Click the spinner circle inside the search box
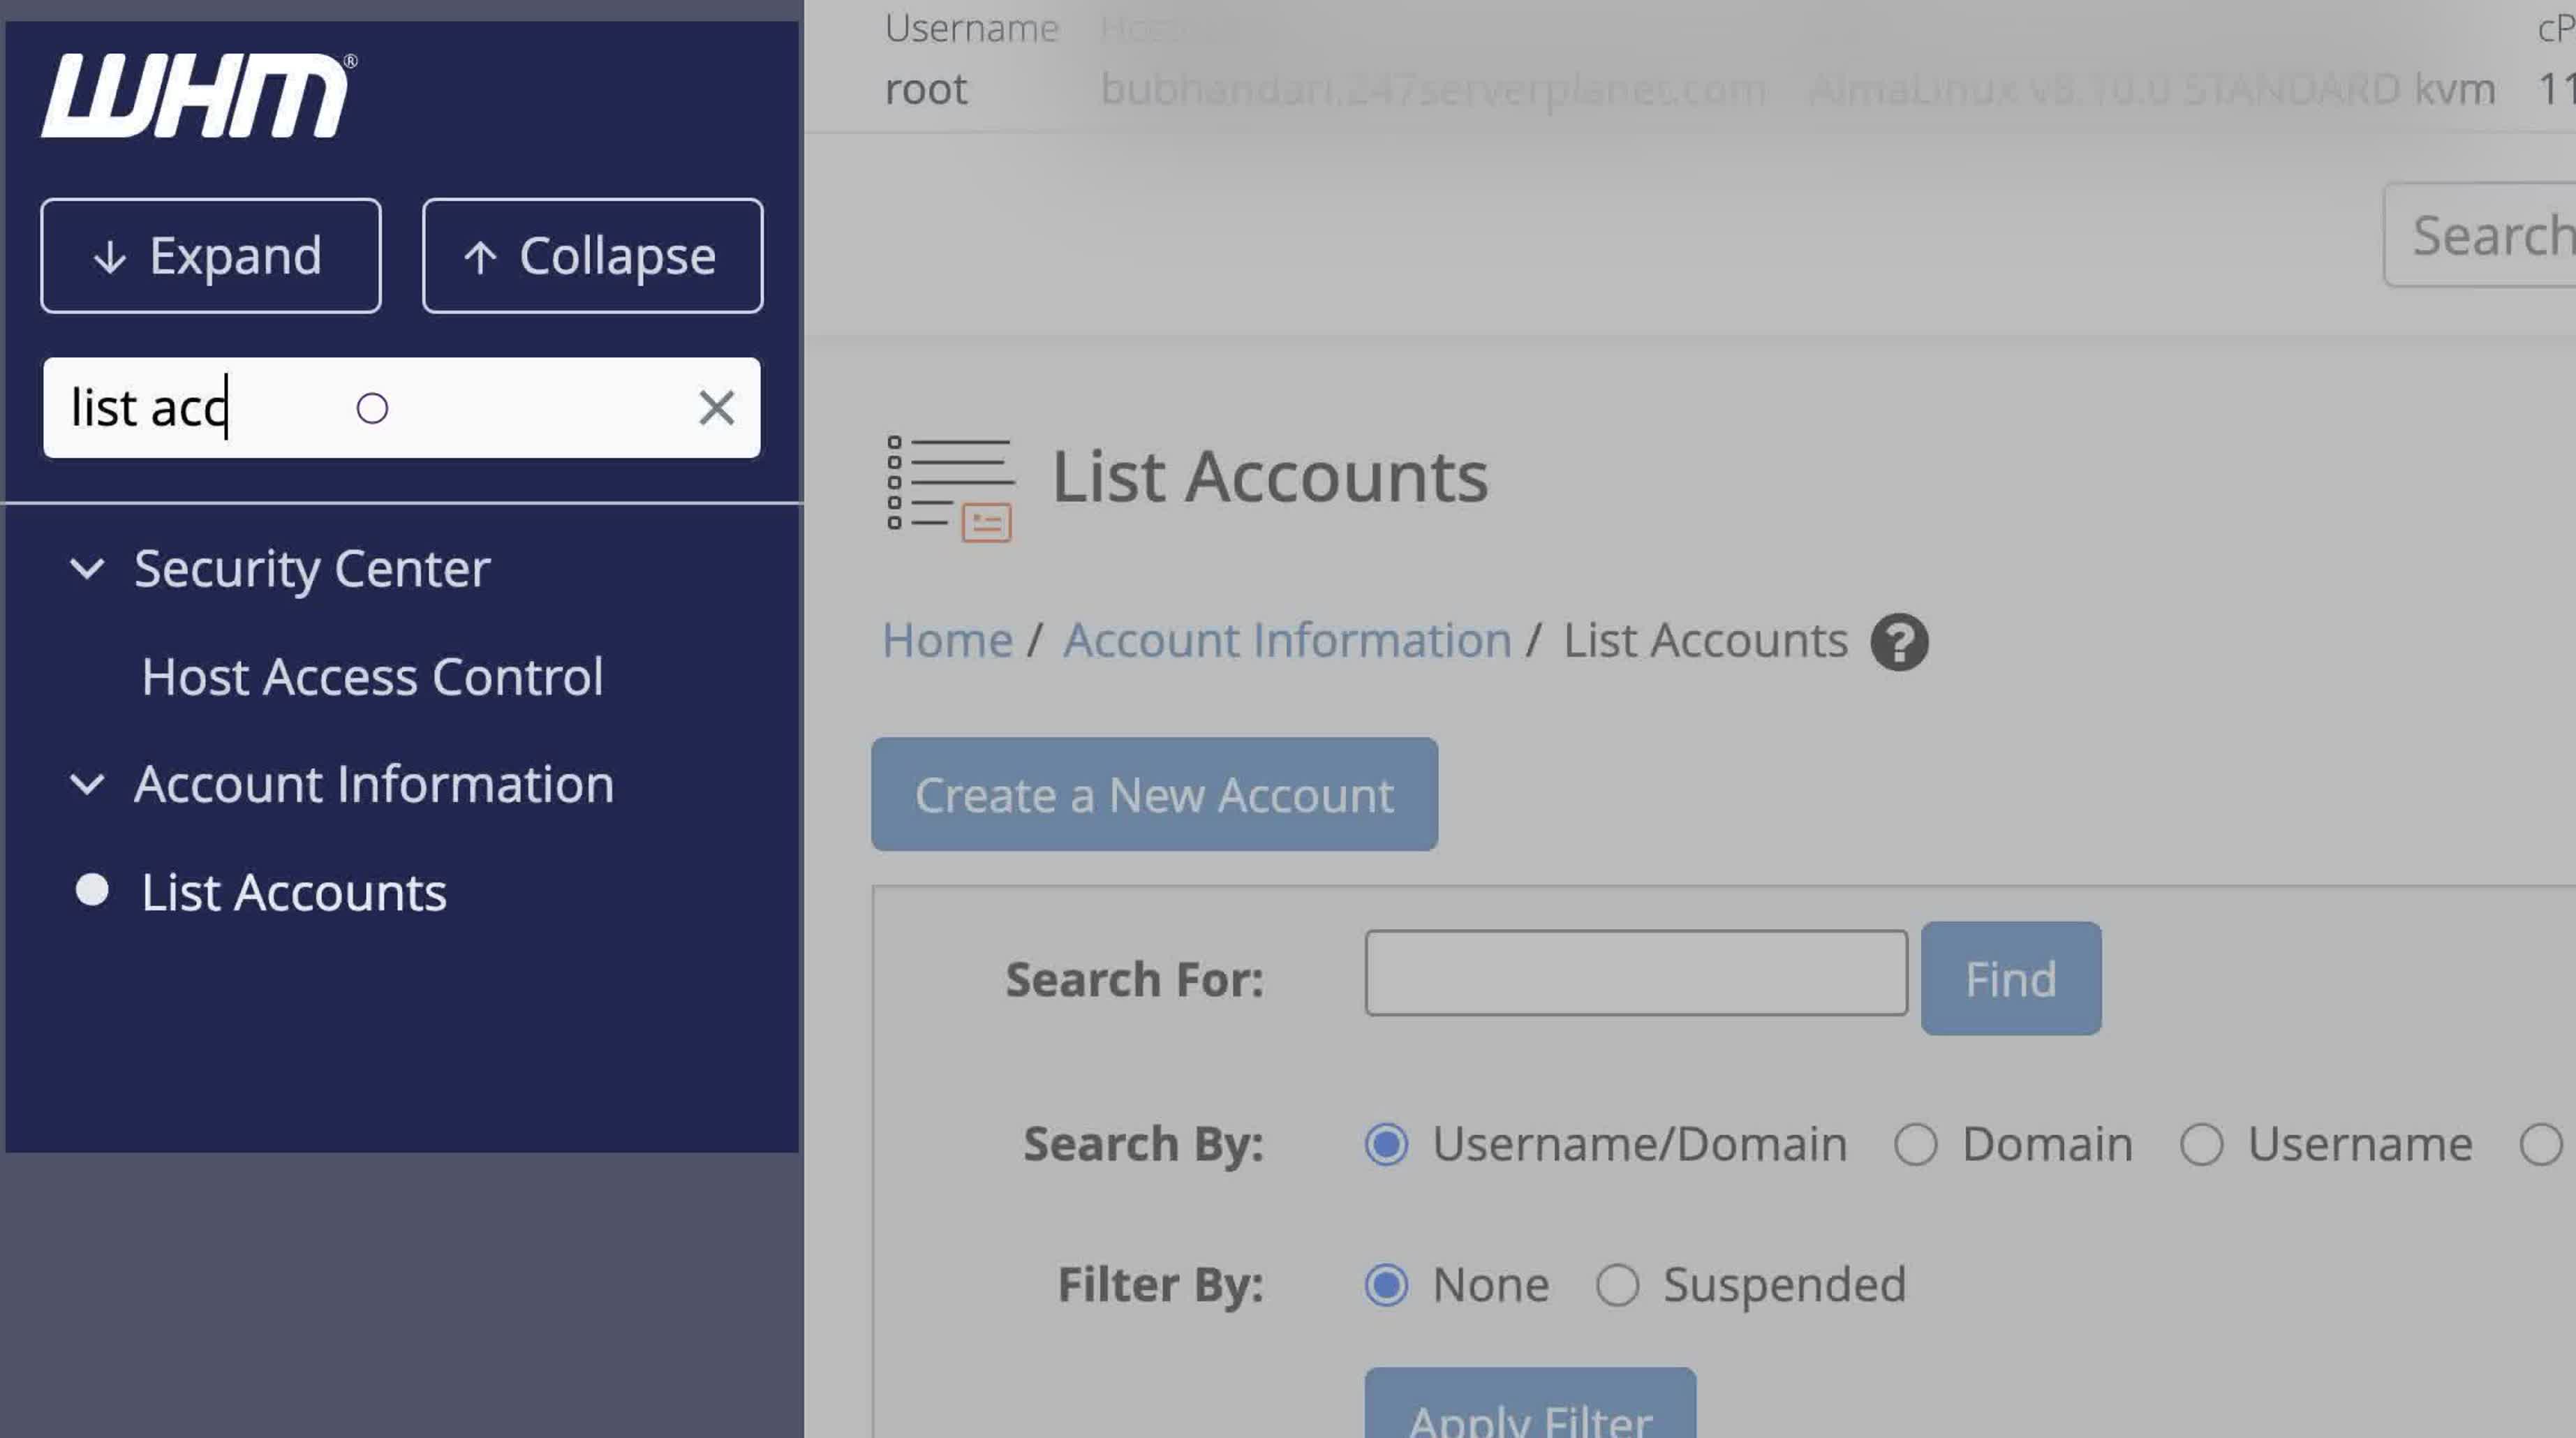The width and height of the screenshot is (2576, 1438). click(373, 409)
